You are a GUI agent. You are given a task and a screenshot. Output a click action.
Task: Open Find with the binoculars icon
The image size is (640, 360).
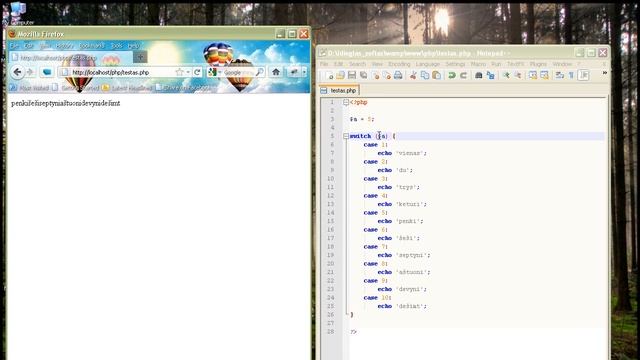click(x=479, y=75)
